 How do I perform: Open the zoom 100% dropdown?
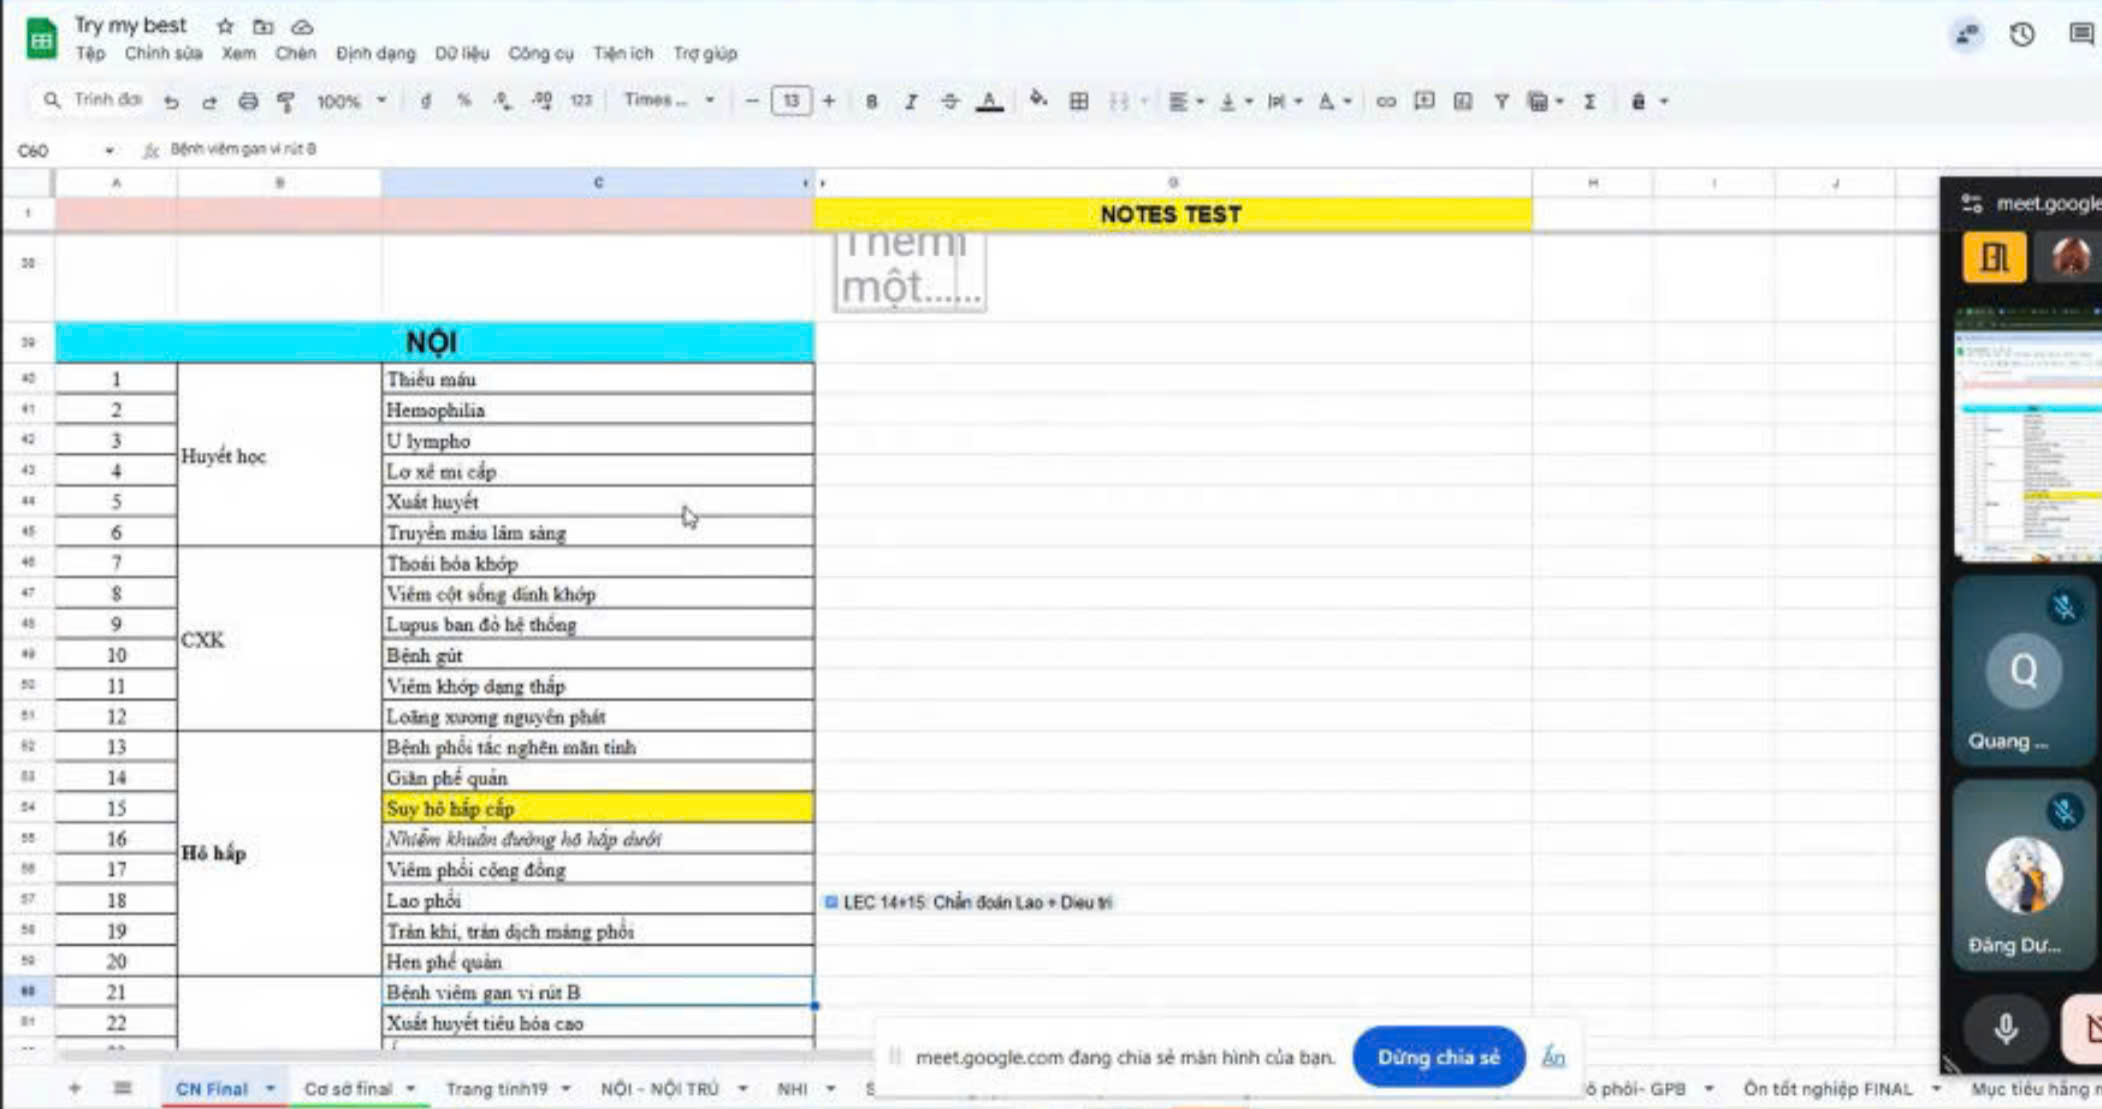[351, 101]
